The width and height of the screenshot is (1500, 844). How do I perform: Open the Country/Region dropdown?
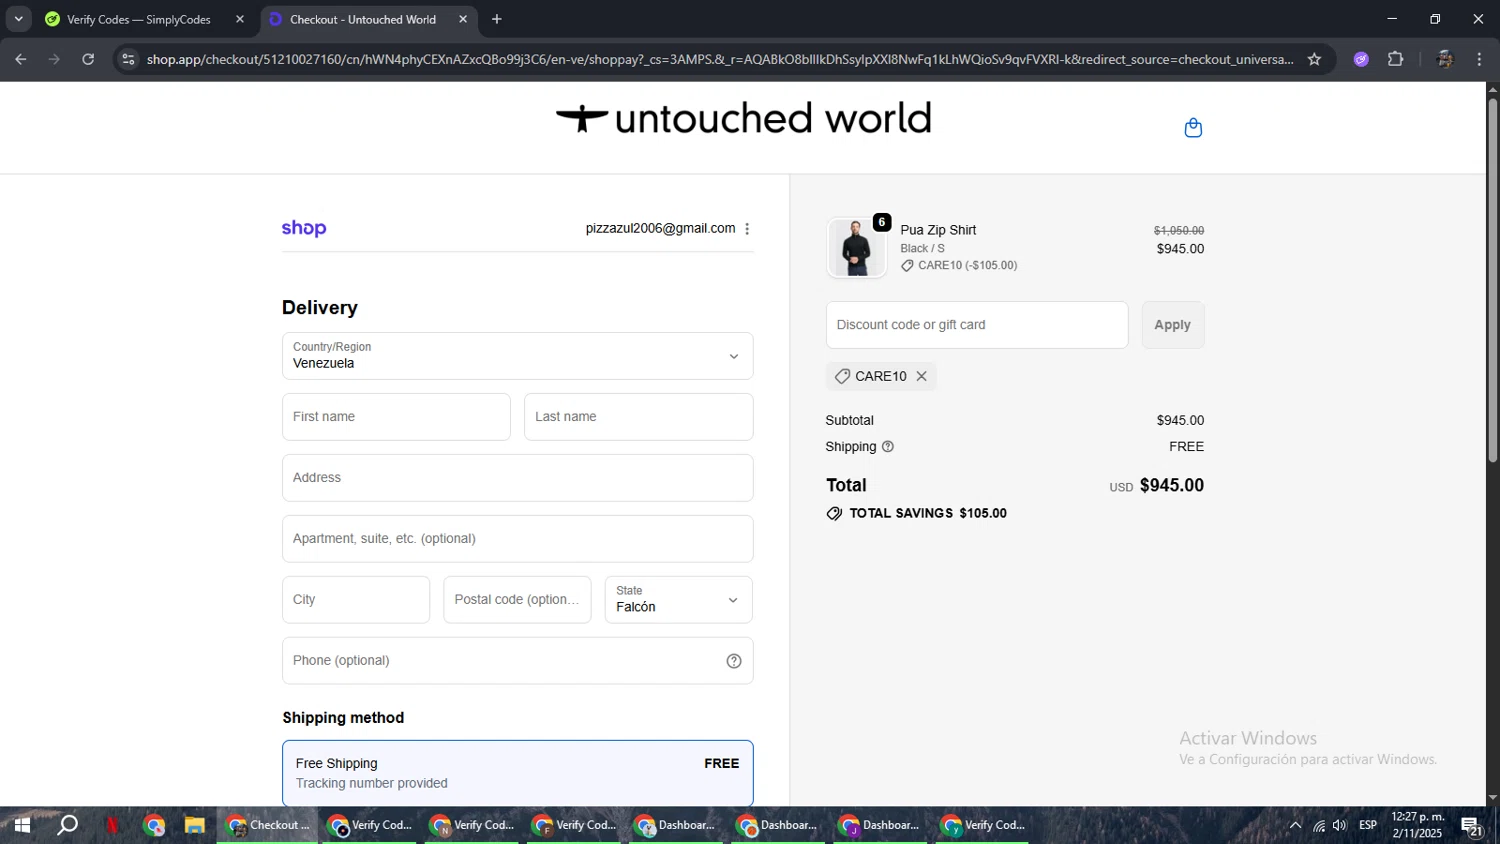click(517, 356)
